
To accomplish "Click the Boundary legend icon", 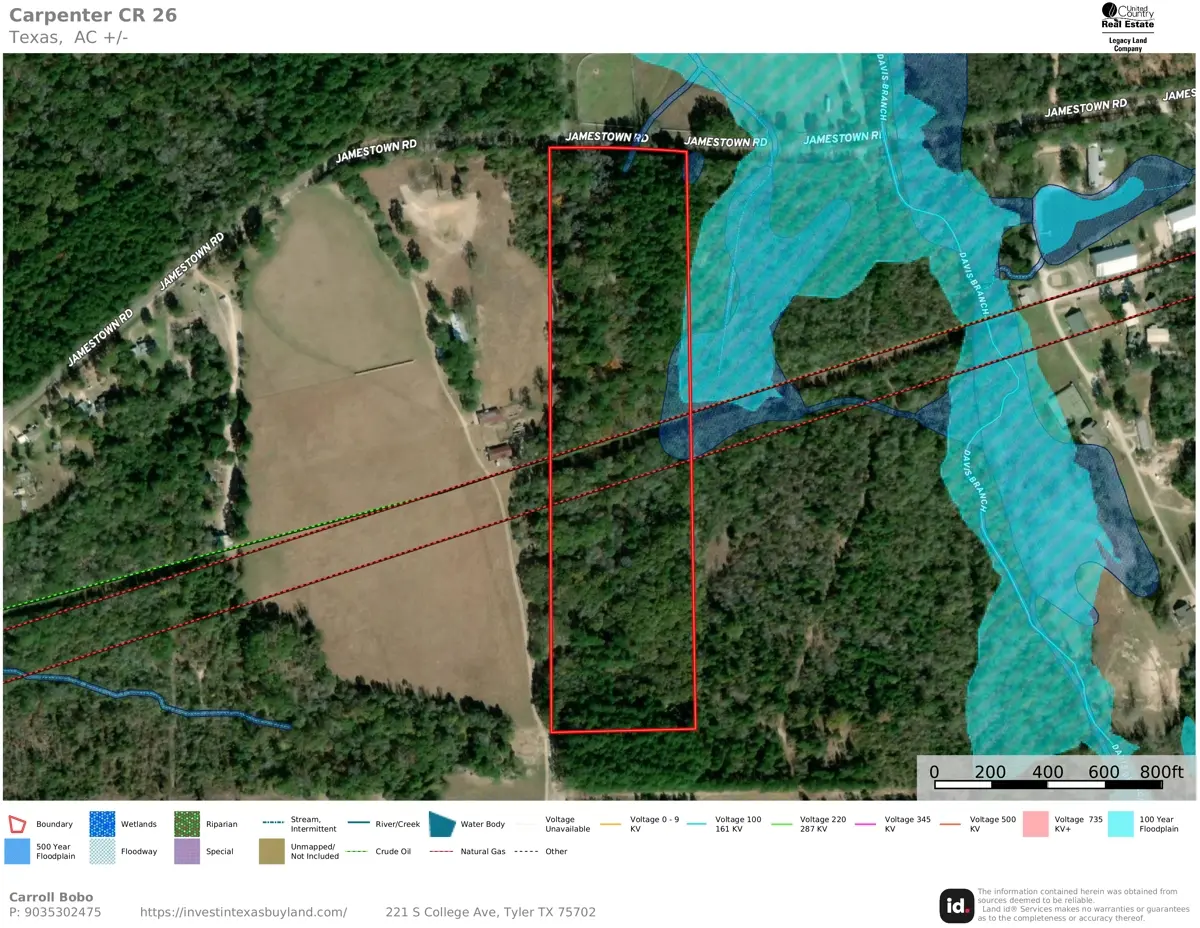I will [18, 824].
